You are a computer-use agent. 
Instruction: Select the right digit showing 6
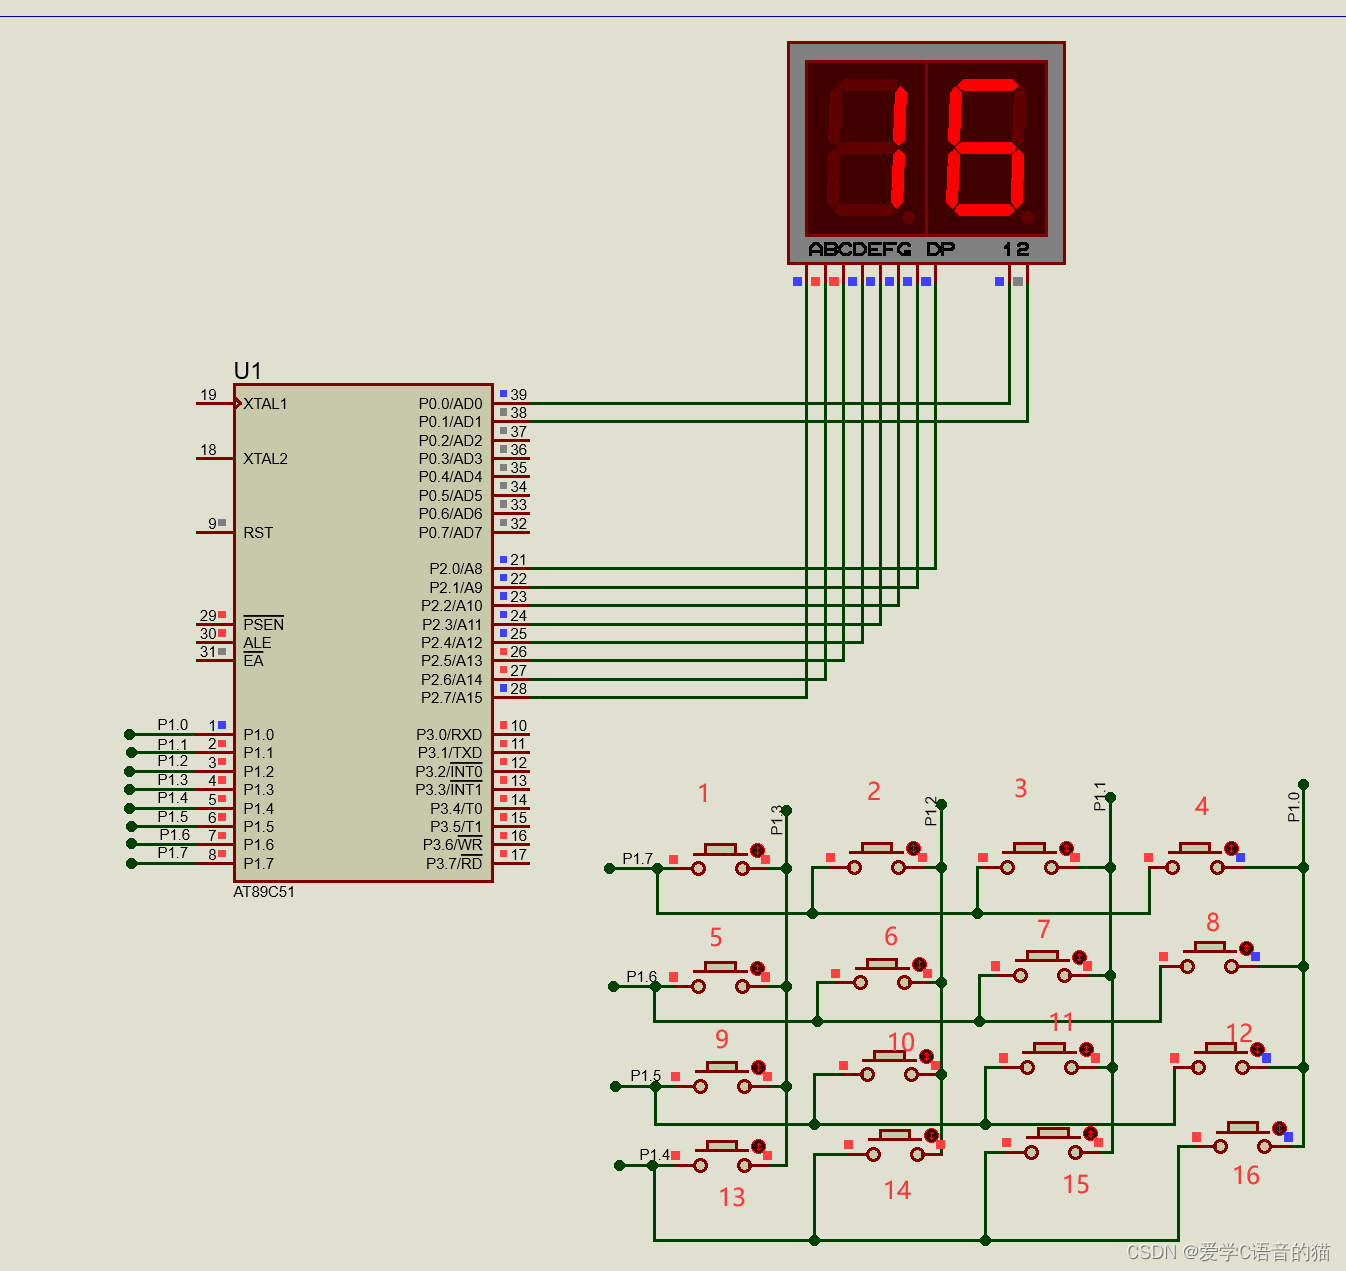(x=987, y=149)
